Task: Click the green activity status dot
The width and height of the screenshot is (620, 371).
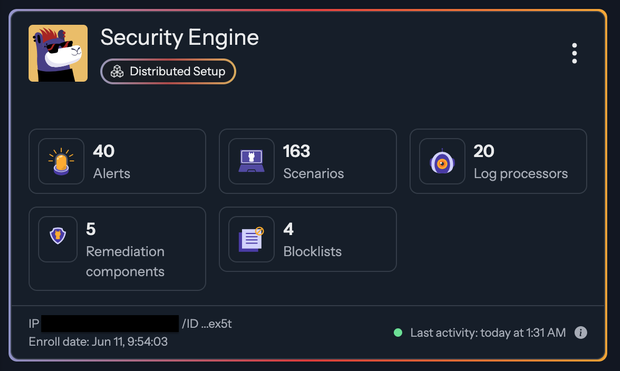Action: (x=398, y=333)
